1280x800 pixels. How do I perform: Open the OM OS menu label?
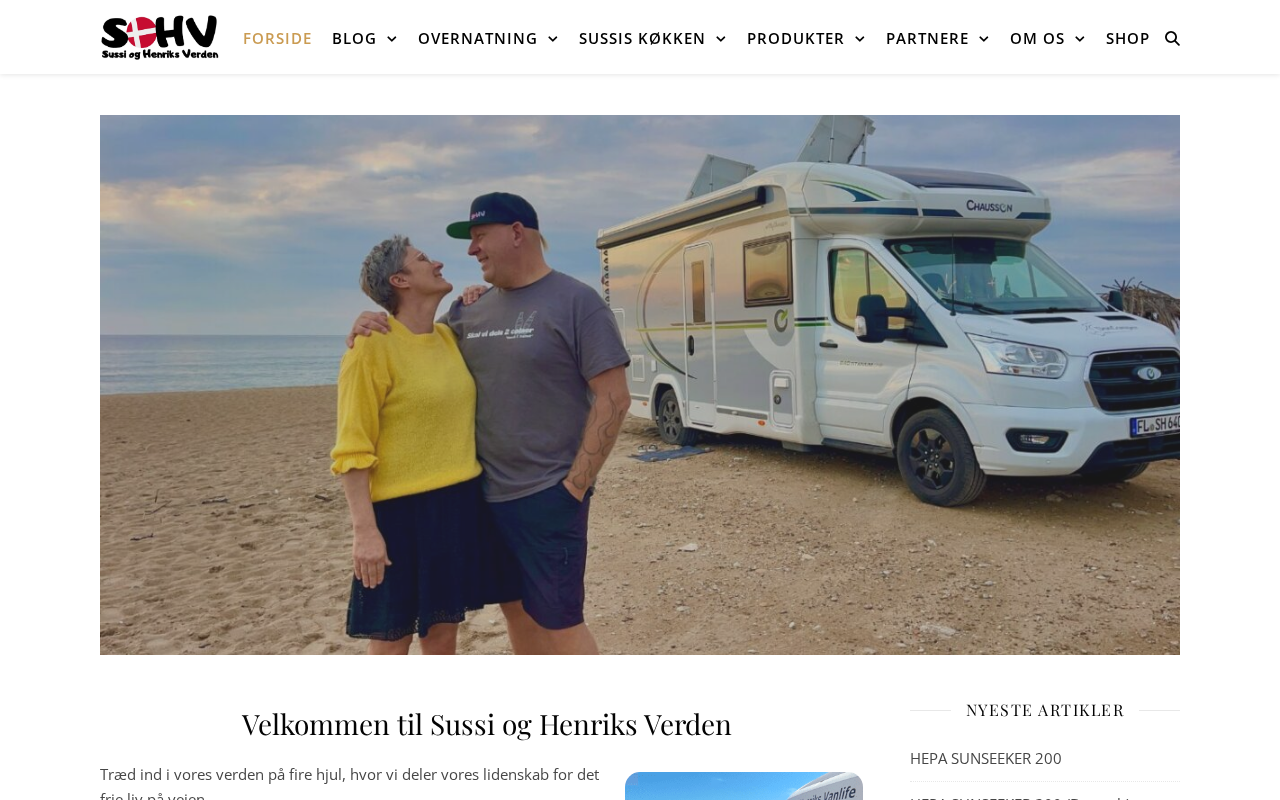[x=1037, y=38]
